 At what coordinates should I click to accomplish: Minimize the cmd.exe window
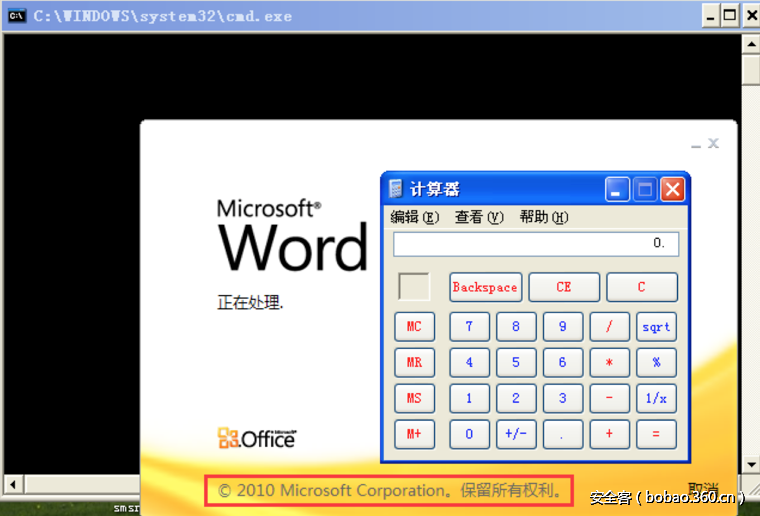tap(710, 16)
